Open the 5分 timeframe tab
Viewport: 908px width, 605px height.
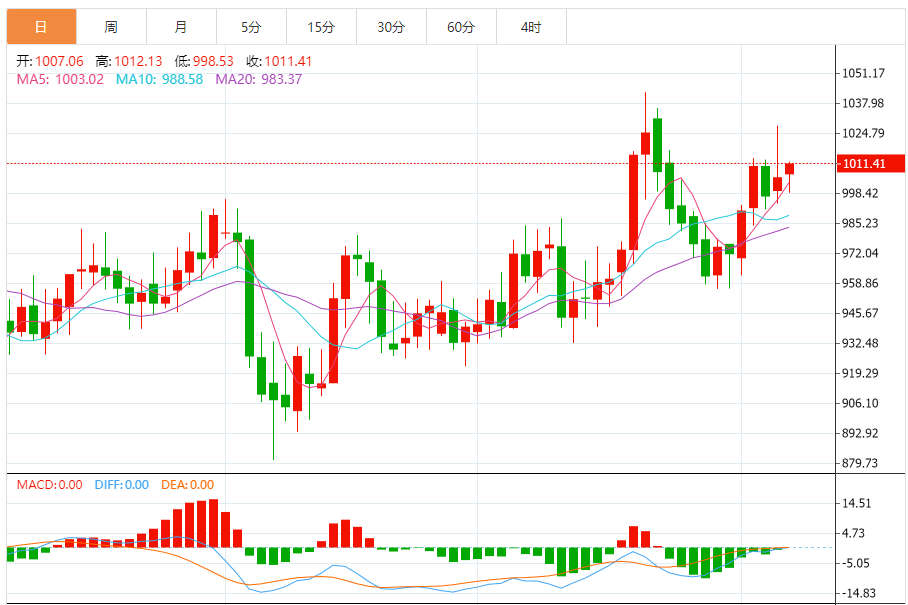click(251, 27)
